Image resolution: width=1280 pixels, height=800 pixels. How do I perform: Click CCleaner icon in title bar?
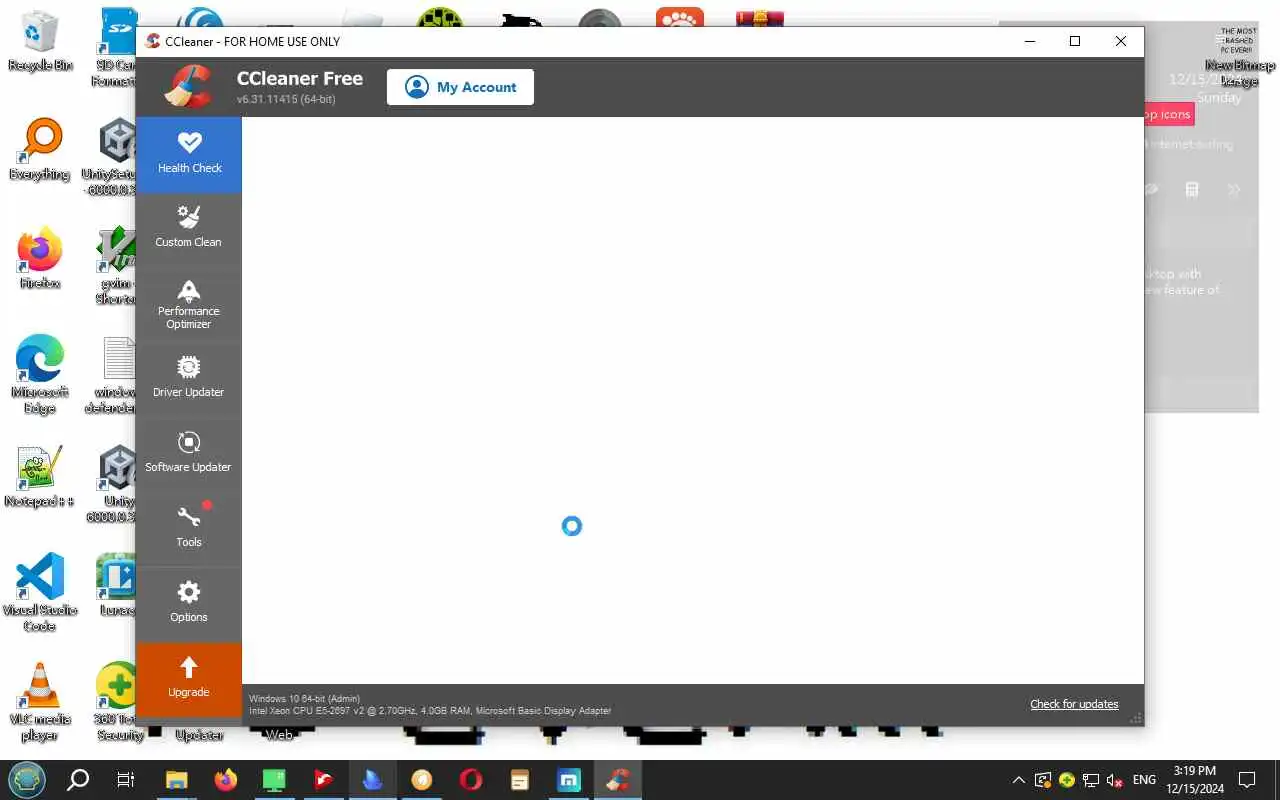click(153, 41)
